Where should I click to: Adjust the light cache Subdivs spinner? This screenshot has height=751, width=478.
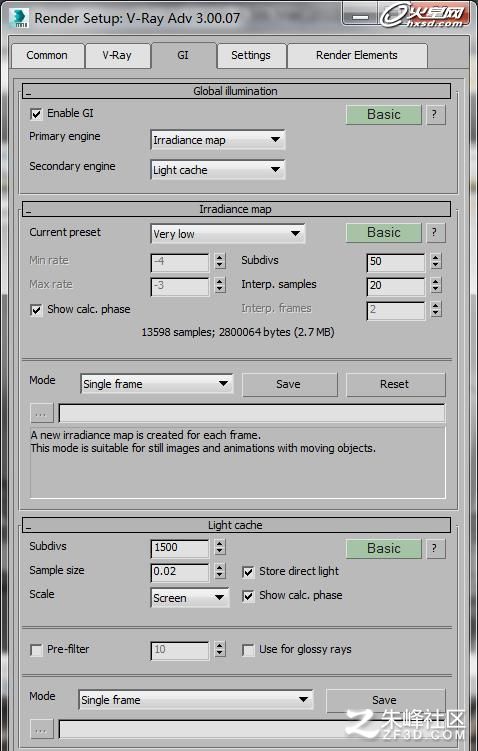click(x=219, y=547)
